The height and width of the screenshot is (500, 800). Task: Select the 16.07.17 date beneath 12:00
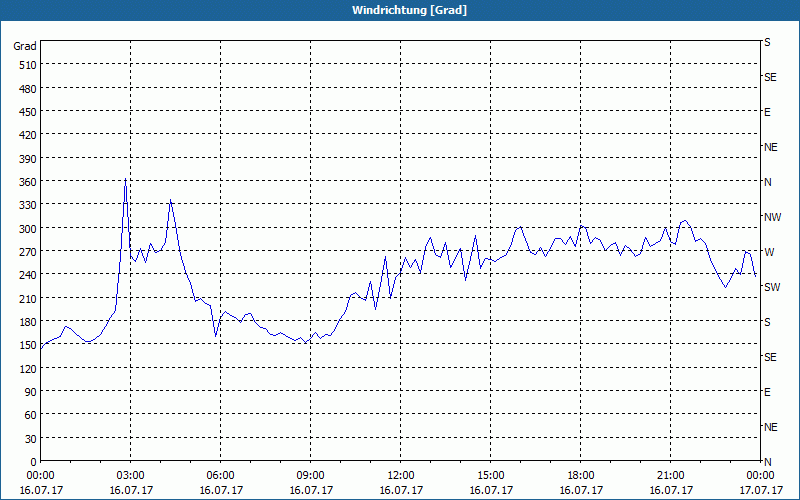click(401, 490)
